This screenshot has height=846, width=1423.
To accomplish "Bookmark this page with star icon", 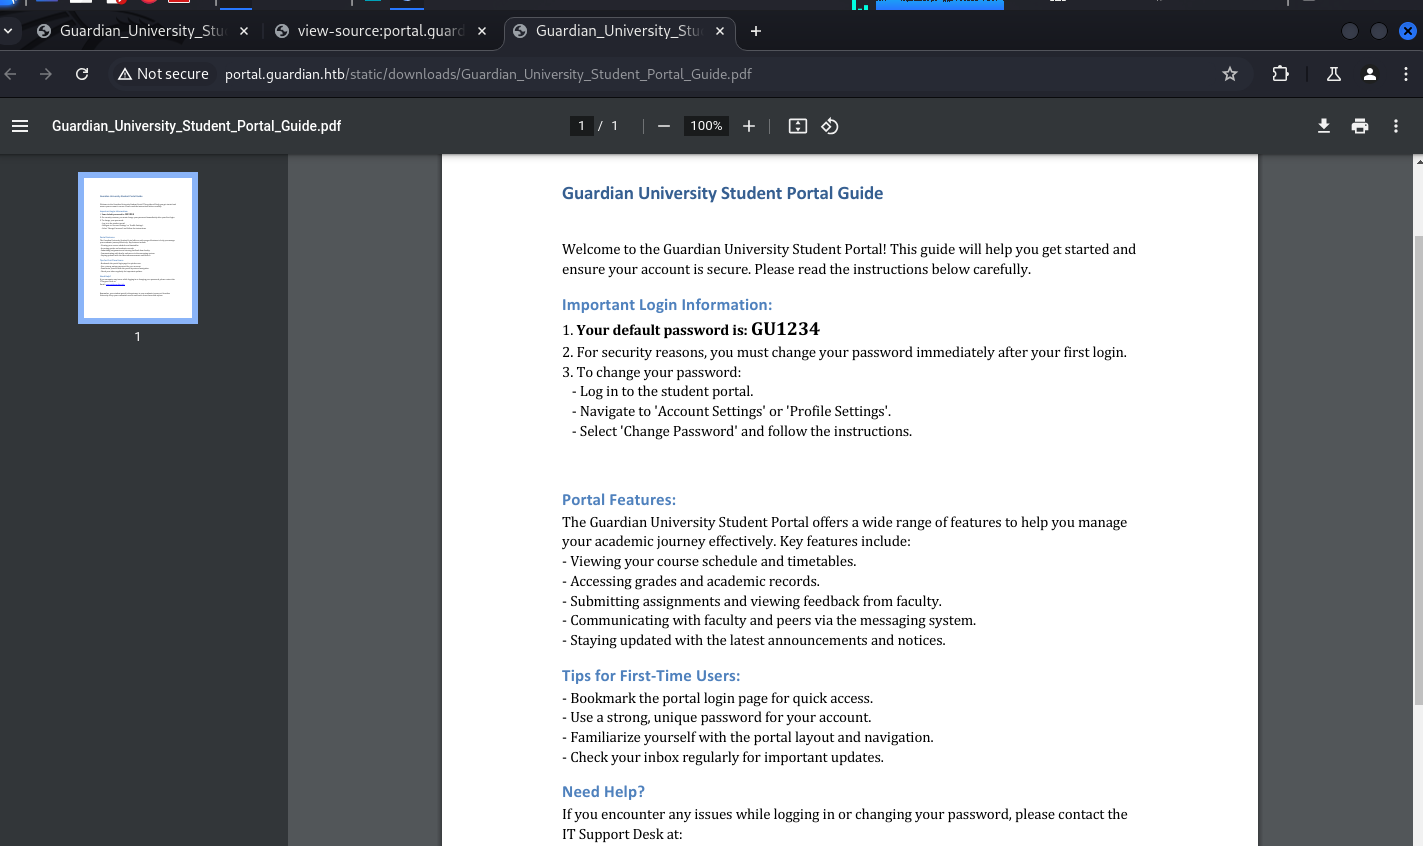I will point(1230,74).
